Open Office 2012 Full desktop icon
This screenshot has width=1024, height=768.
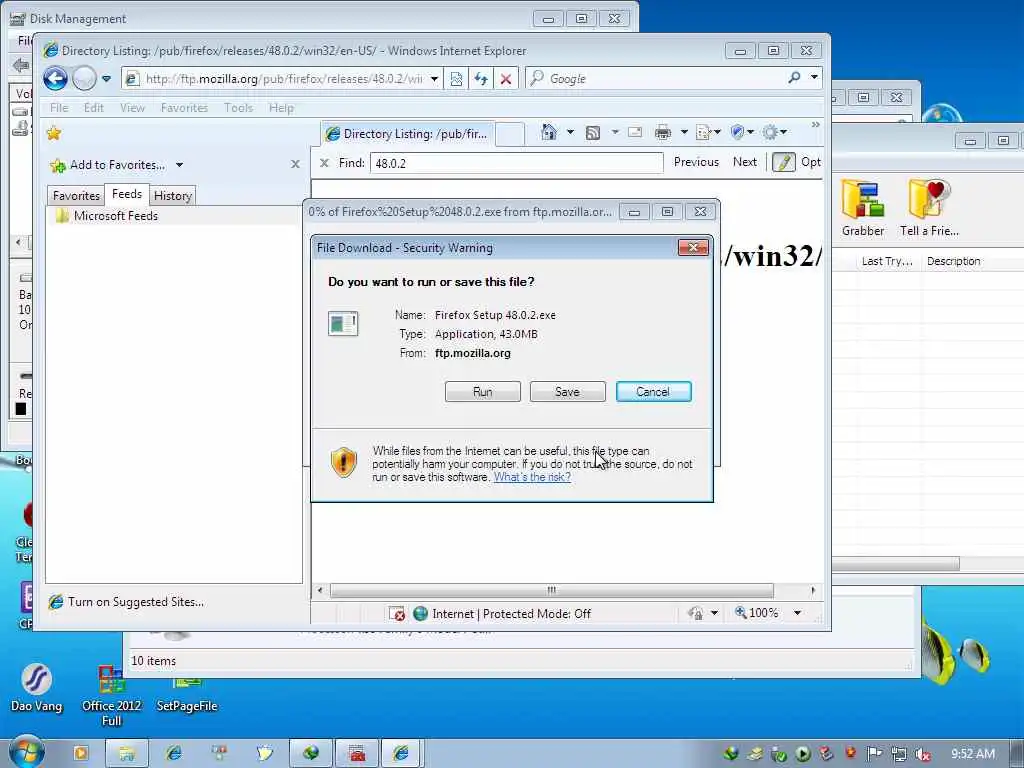[112, 696]
